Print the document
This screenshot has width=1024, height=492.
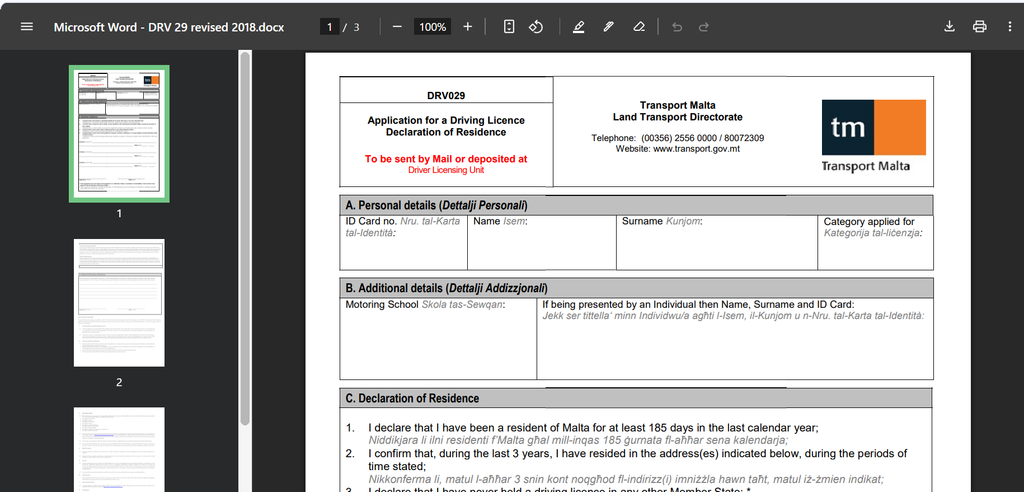coord(980,27)
